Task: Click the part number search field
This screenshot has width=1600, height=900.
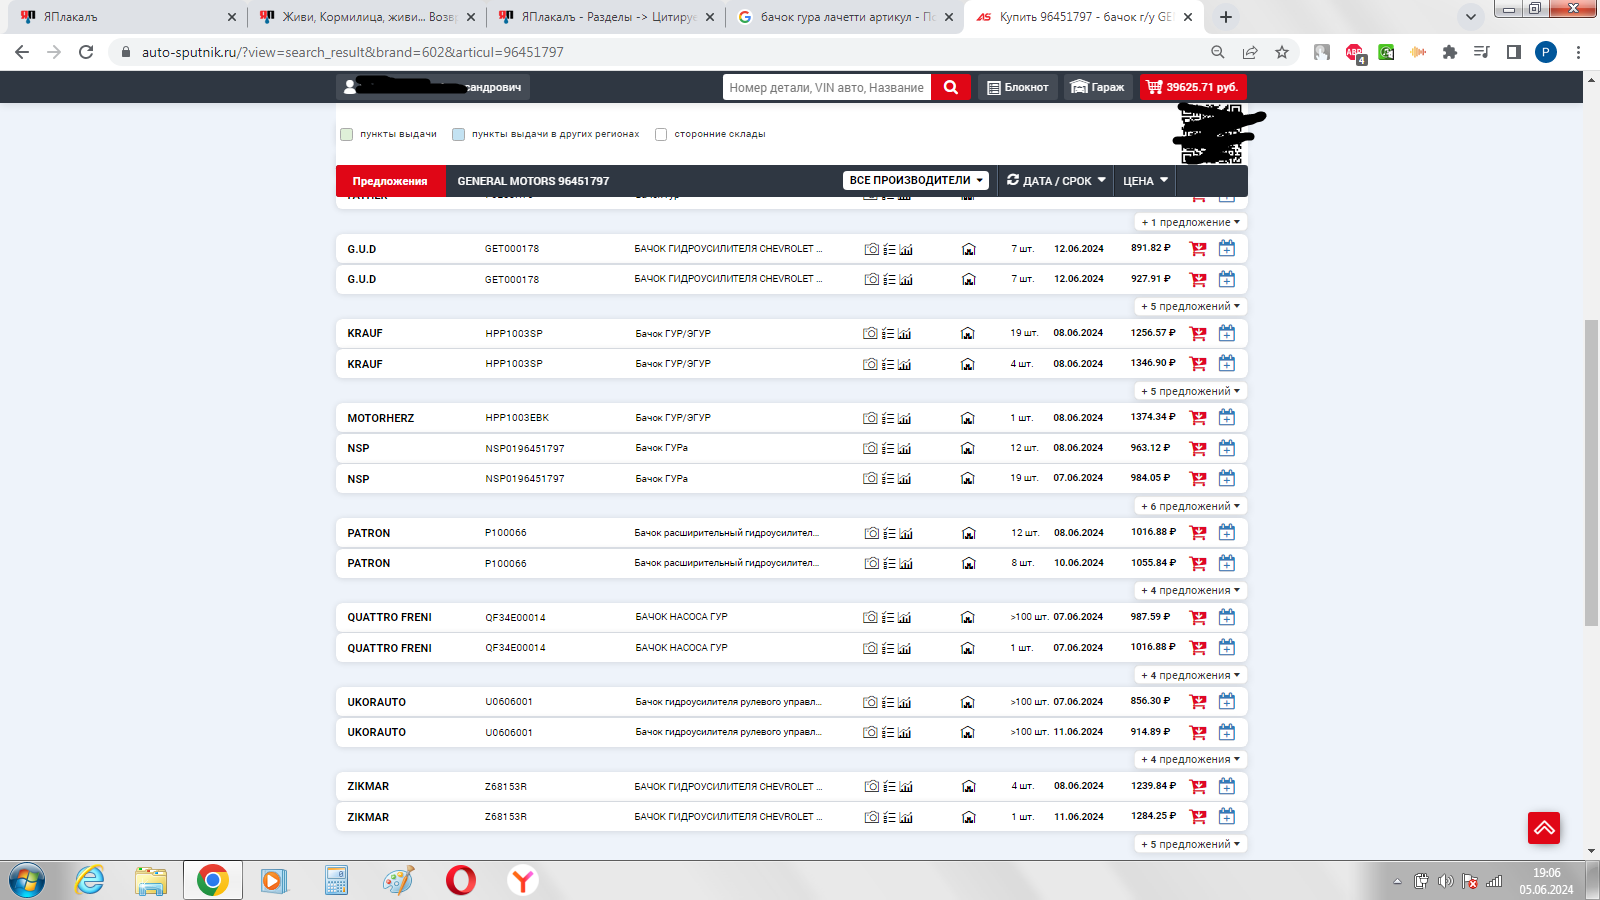Action: click(x=827, y=87)
